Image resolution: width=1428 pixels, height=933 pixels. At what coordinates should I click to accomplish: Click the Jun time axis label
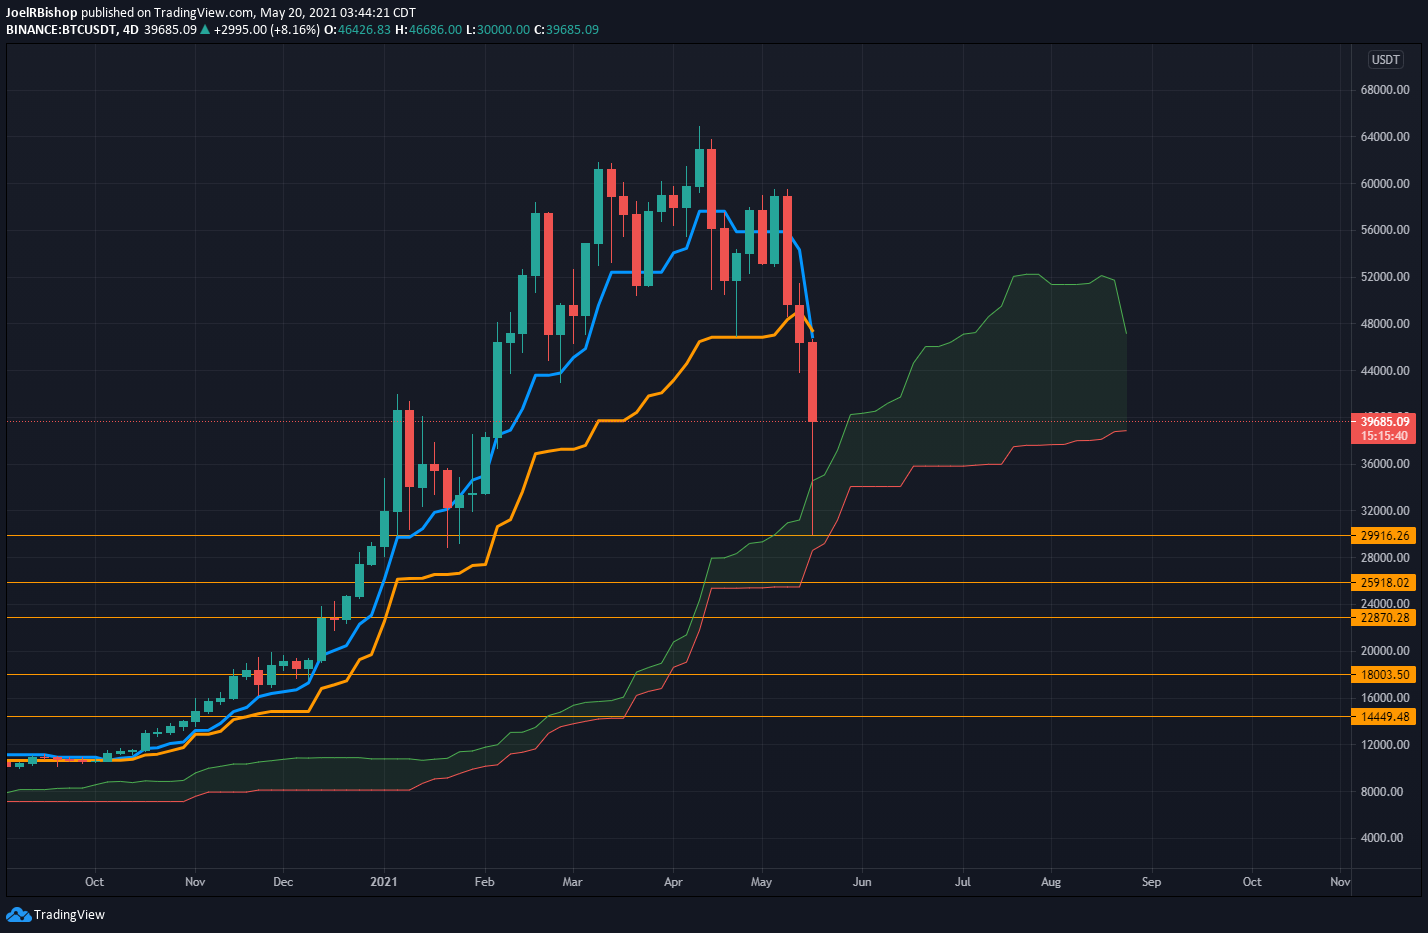click(862, 882)
